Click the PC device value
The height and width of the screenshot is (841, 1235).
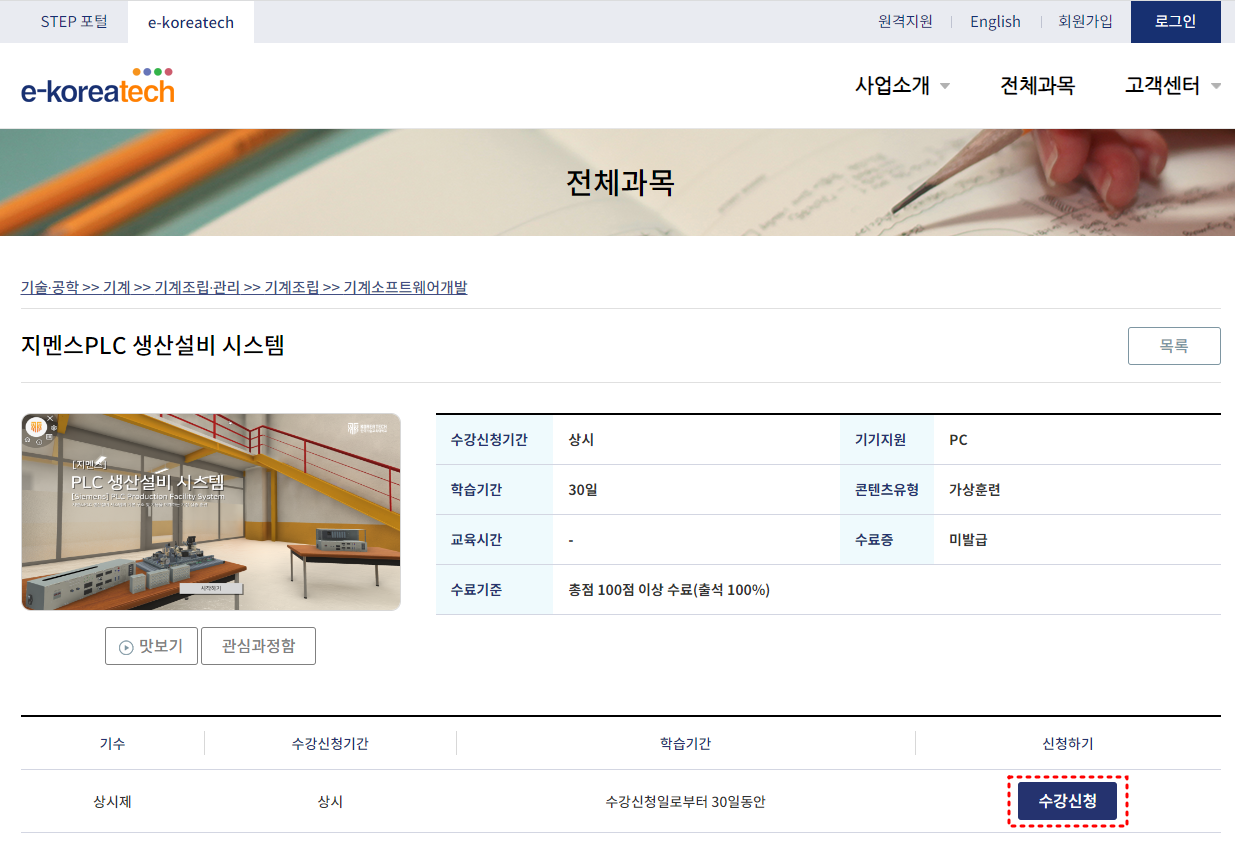958,440
